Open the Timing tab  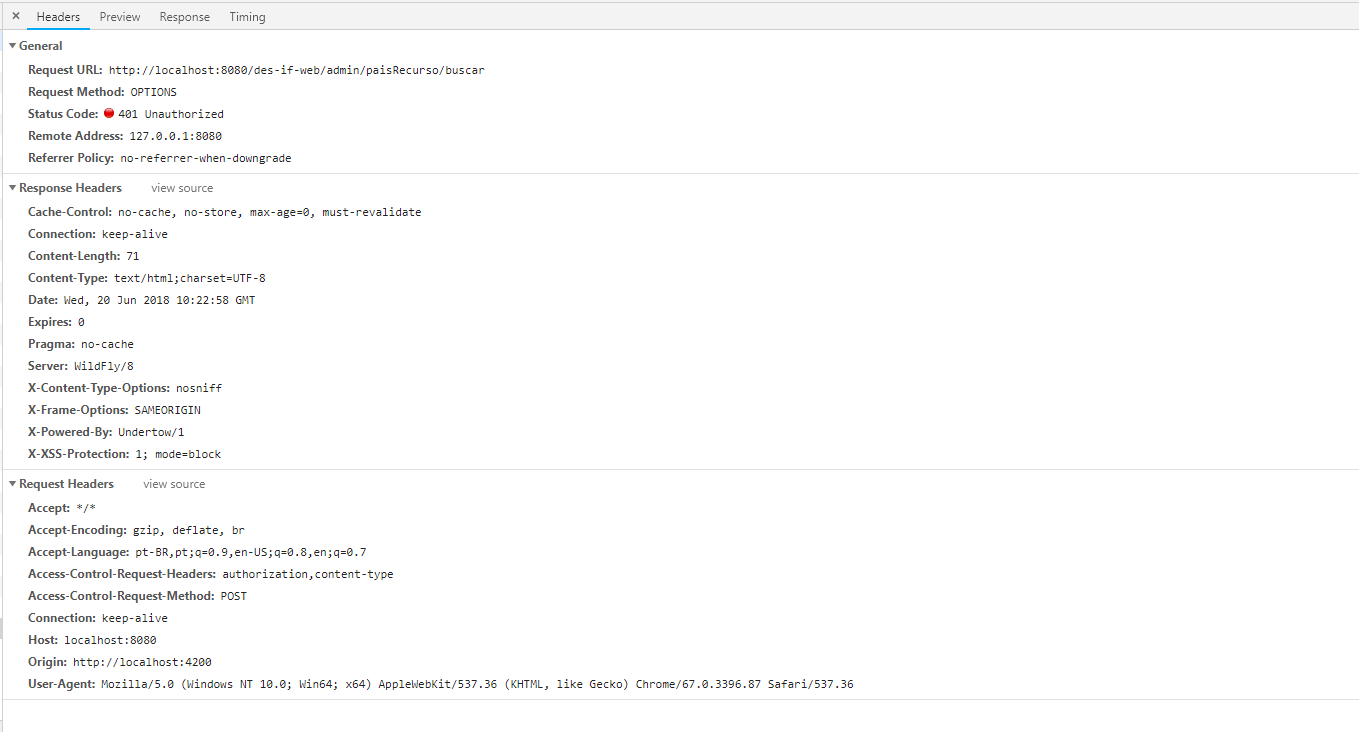click(x=247, y=17)
